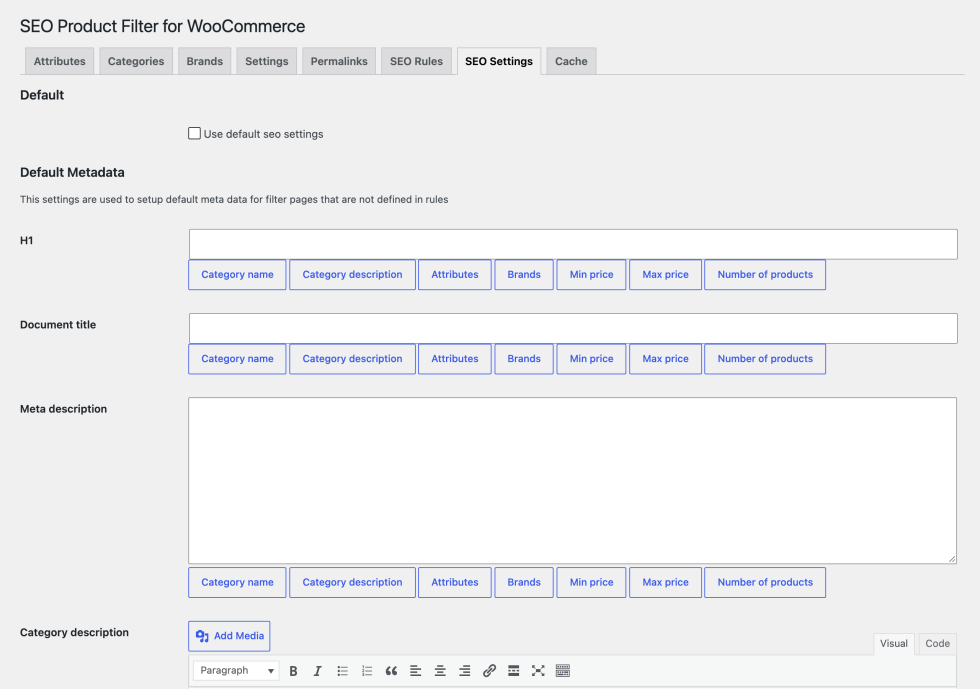The image size is (980, 689).
Task: Insert Category description into H1
Action: 352,274
